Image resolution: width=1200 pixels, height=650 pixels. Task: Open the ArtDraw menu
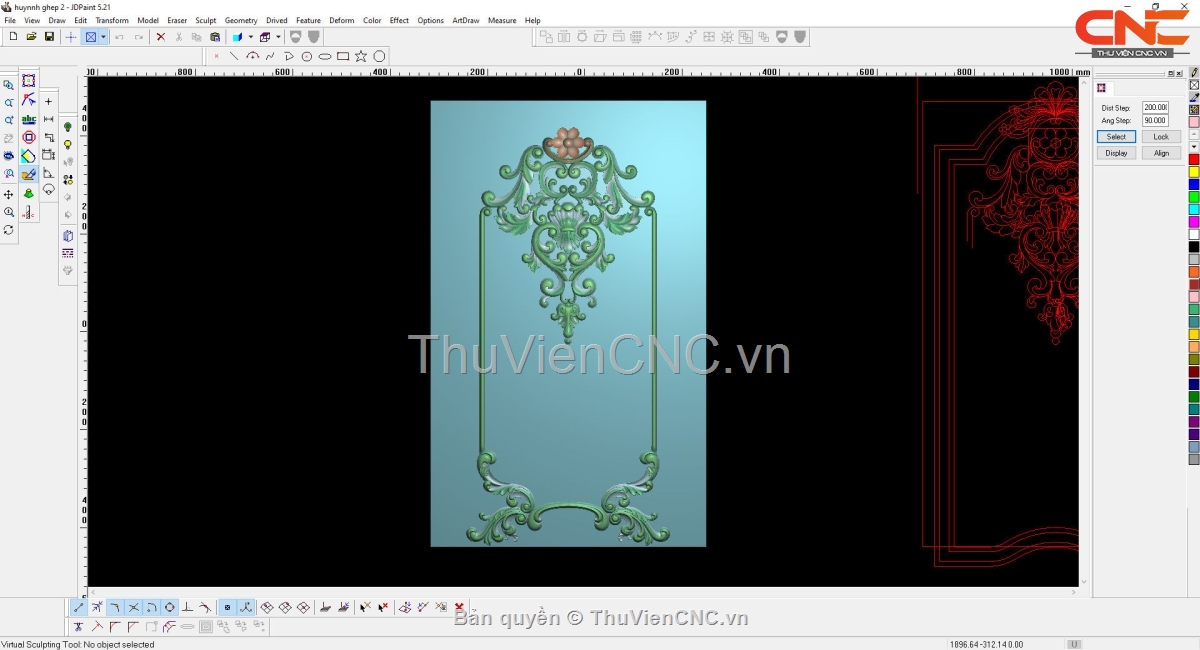(465, 20)
